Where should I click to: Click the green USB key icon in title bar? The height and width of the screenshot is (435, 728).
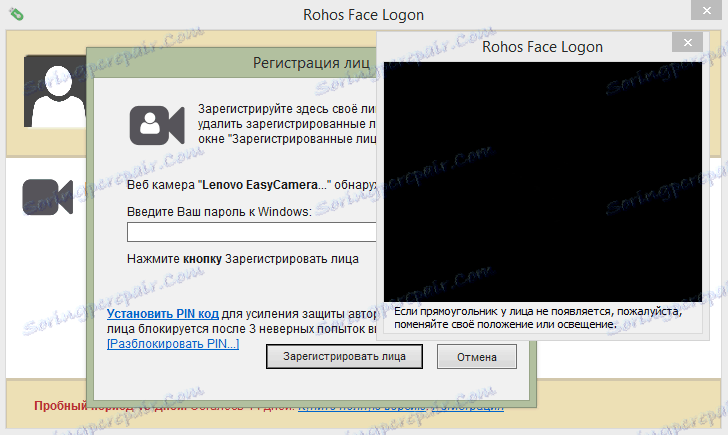[x=16, y=14]
